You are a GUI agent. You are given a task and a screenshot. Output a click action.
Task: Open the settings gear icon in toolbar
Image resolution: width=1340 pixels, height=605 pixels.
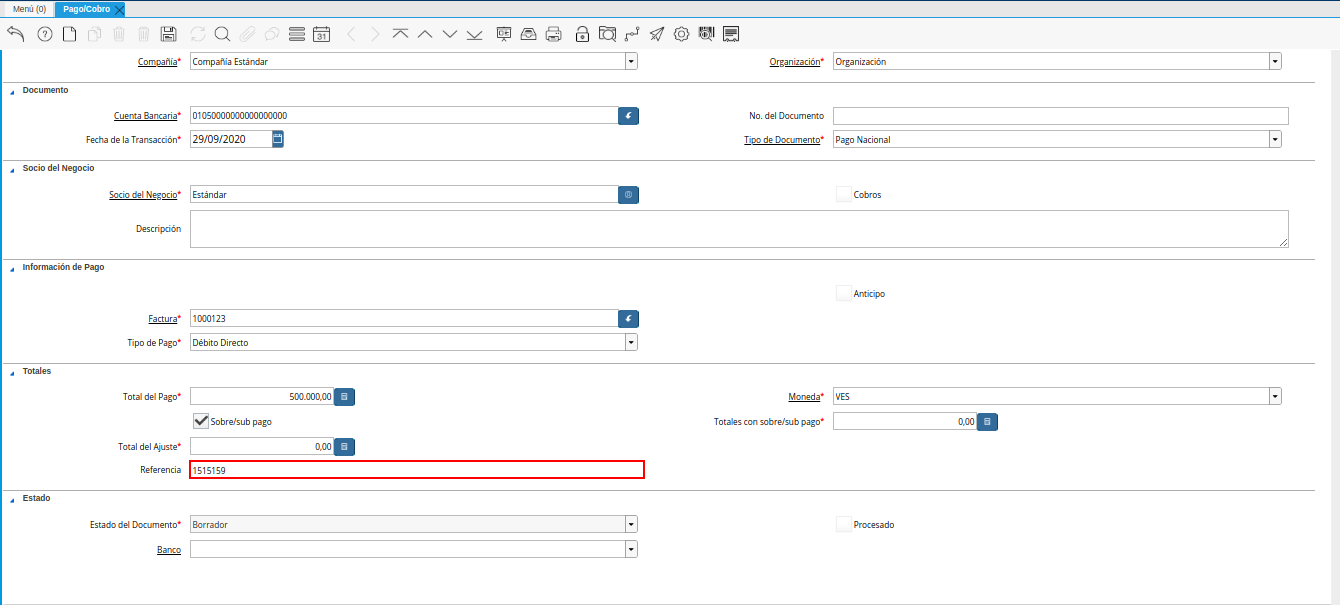point(681,34)
